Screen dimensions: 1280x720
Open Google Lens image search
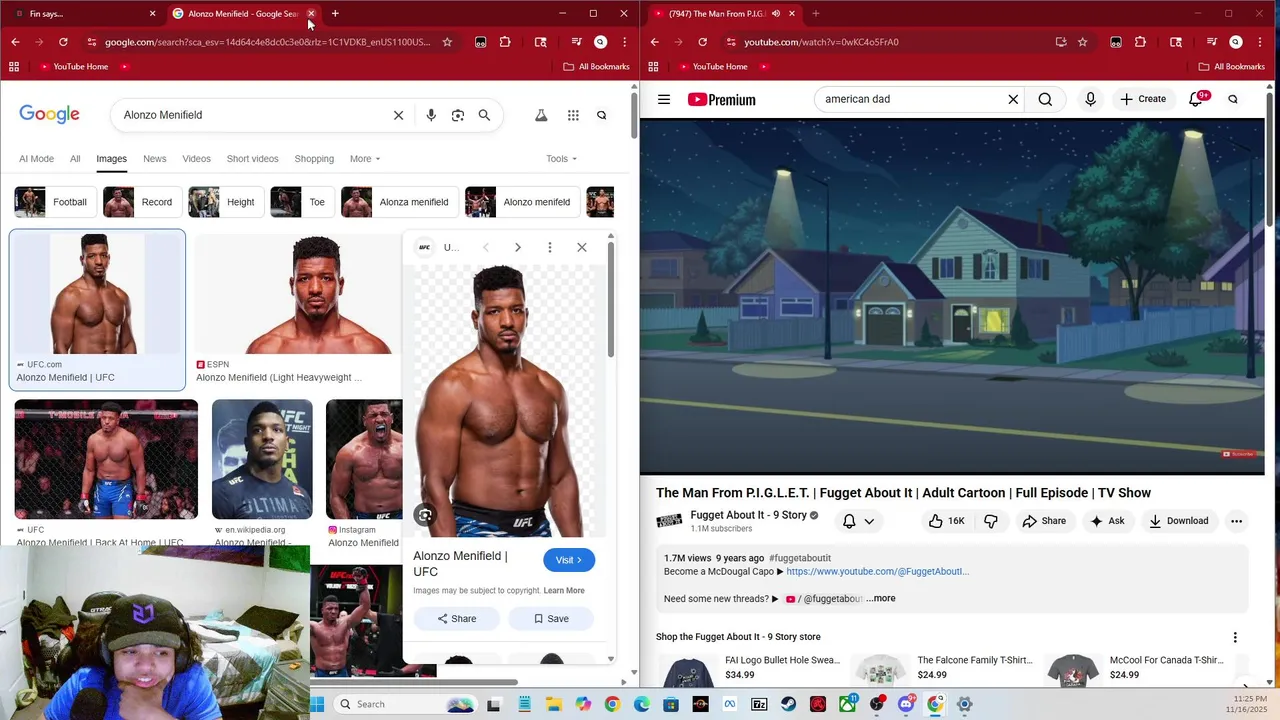pos(458,115)
